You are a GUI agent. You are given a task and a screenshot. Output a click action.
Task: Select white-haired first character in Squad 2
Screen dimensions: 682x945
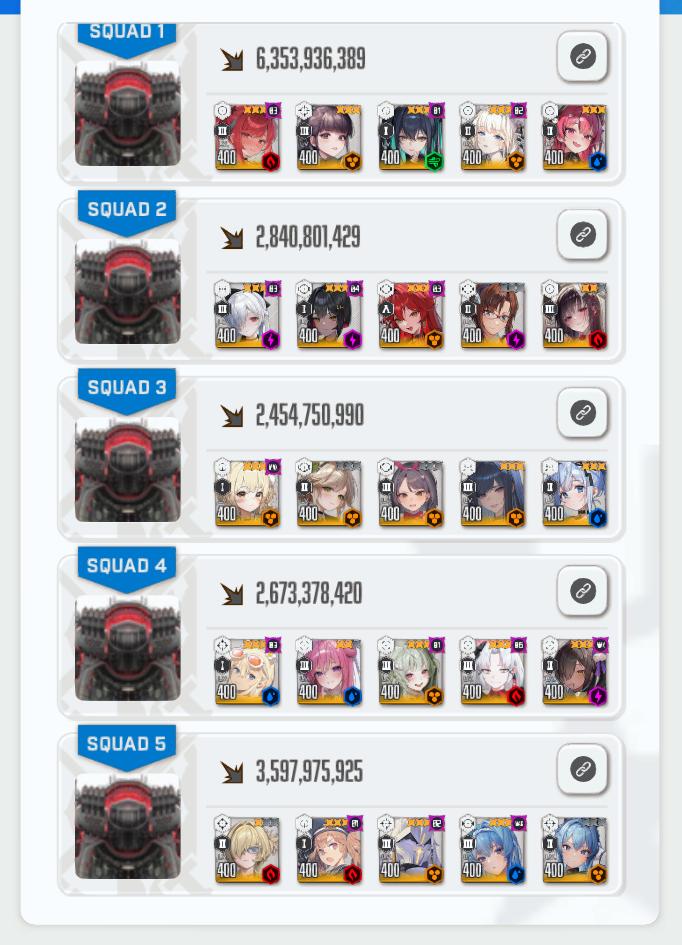click(x=248, y=315)
